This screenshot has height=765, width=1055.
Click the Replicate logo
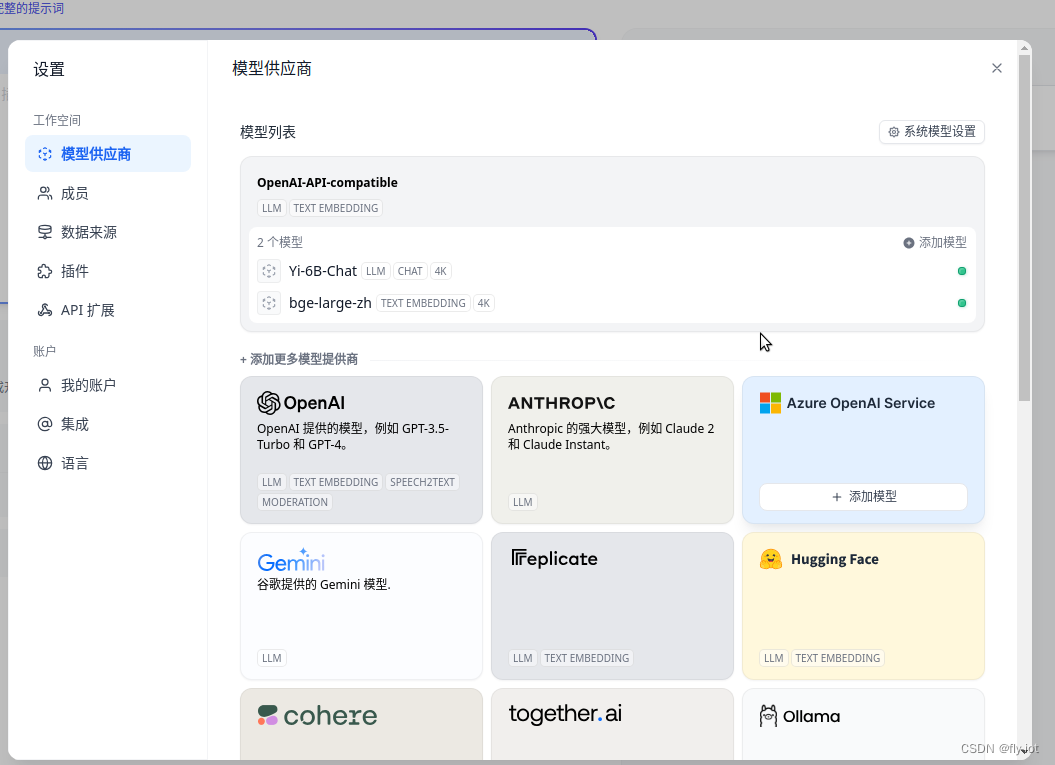(x=554, y=558)
